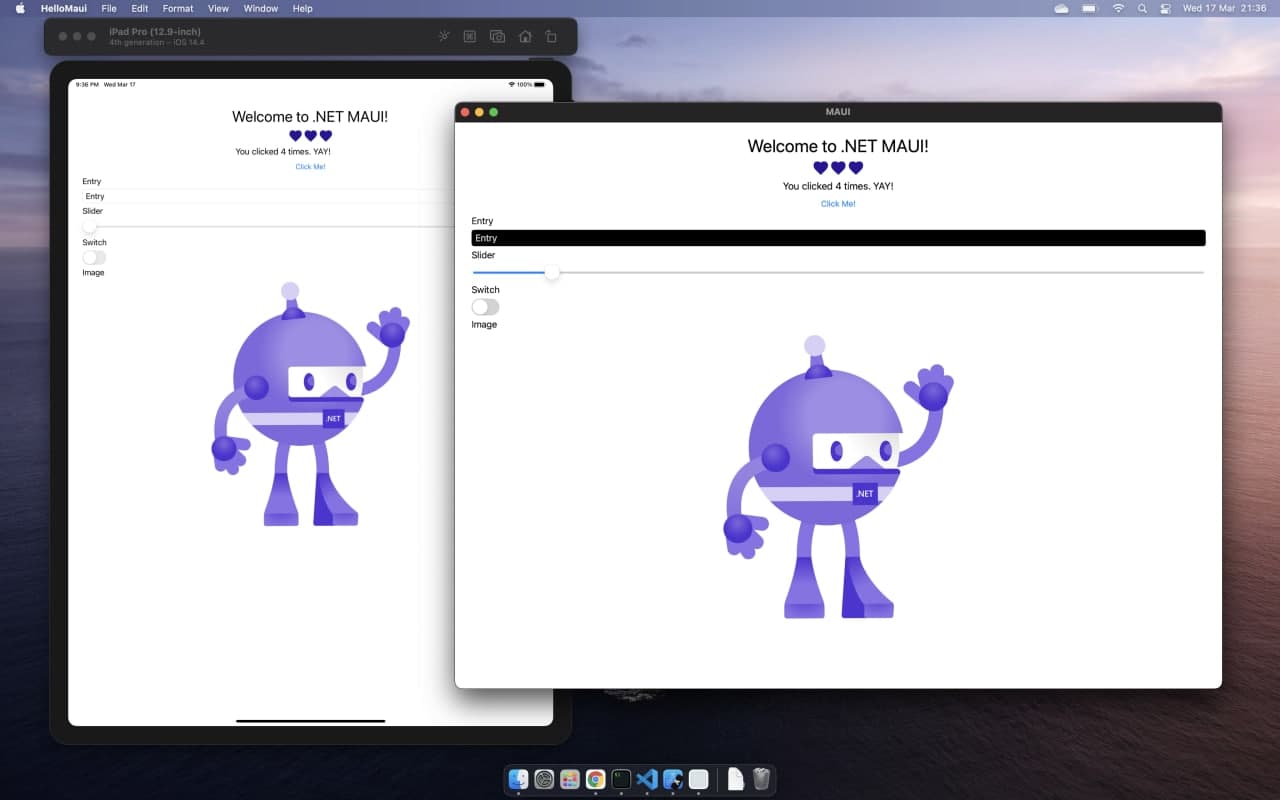Open the HelloMaui application menu
The height and width of the screenshot is (800, 1280).
64,8
